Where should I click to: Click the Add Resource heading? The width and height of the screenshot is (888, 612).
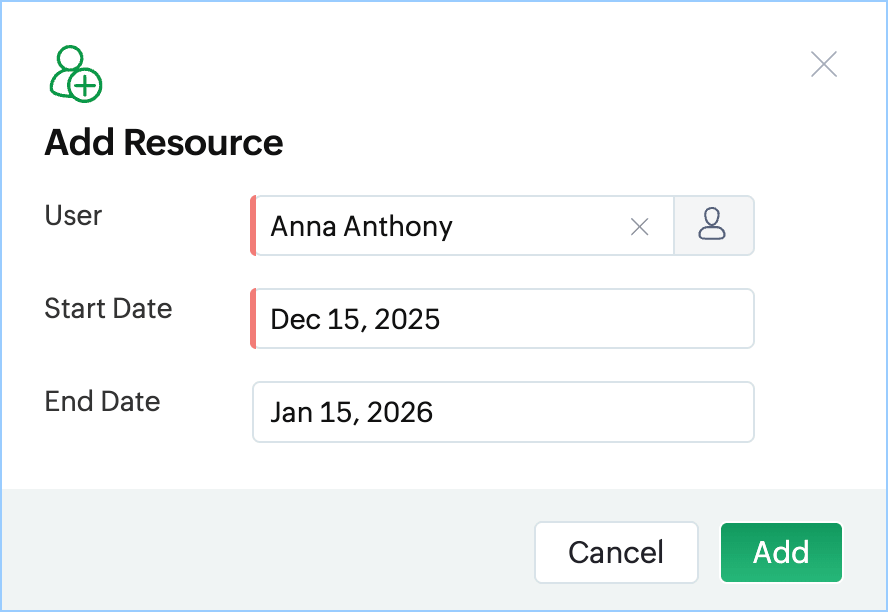coord(164,143)
